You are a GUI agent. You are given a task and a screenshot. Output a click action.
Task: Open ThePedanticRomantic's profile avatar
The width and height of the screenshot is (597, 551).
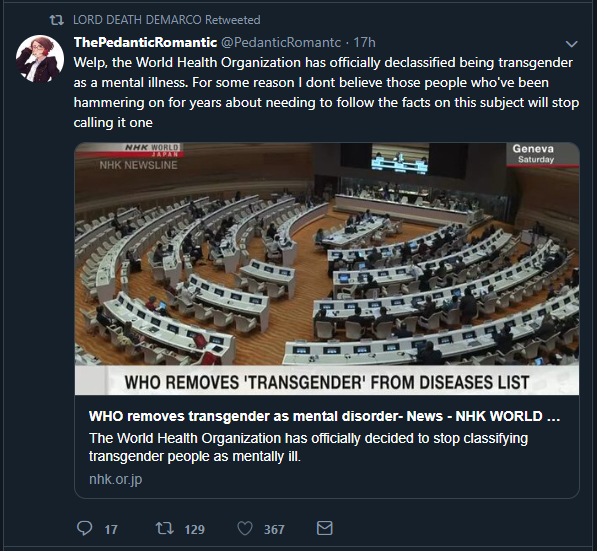(x=40, y=59)
